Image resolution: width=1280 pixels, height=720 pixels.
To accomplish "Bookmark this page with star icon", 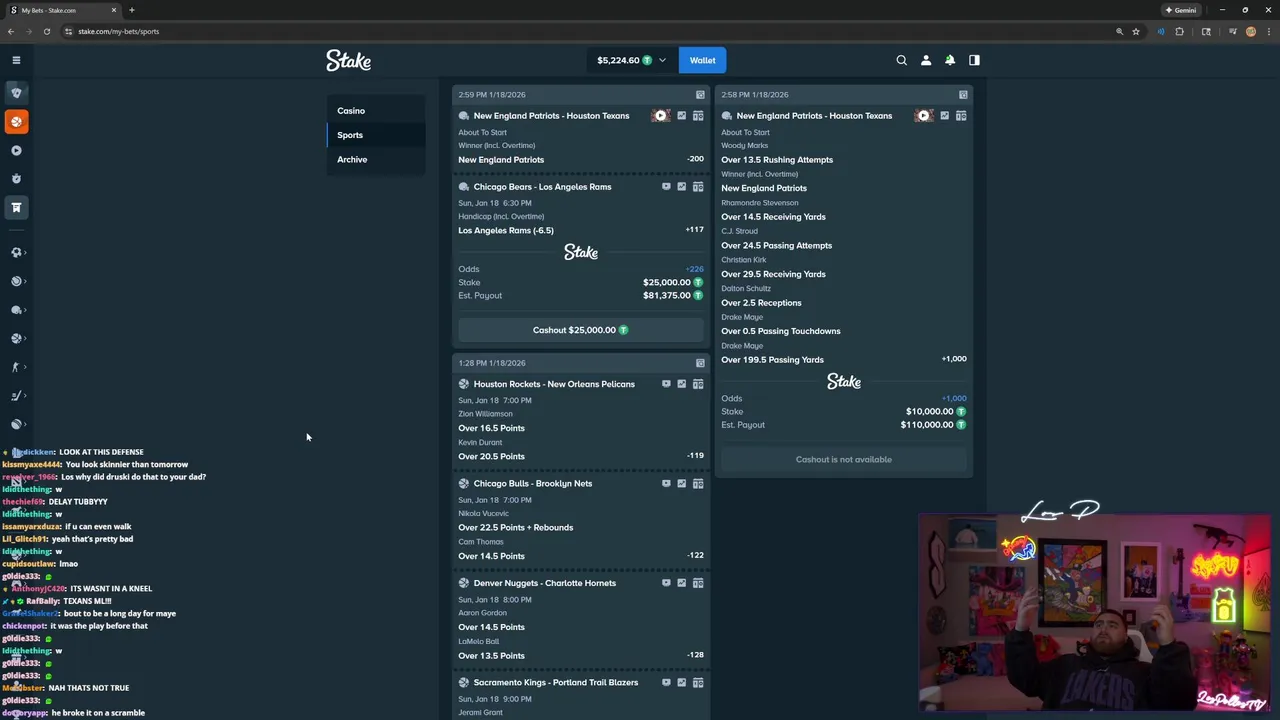I will pyautogui.click(x=1136, y=31).
